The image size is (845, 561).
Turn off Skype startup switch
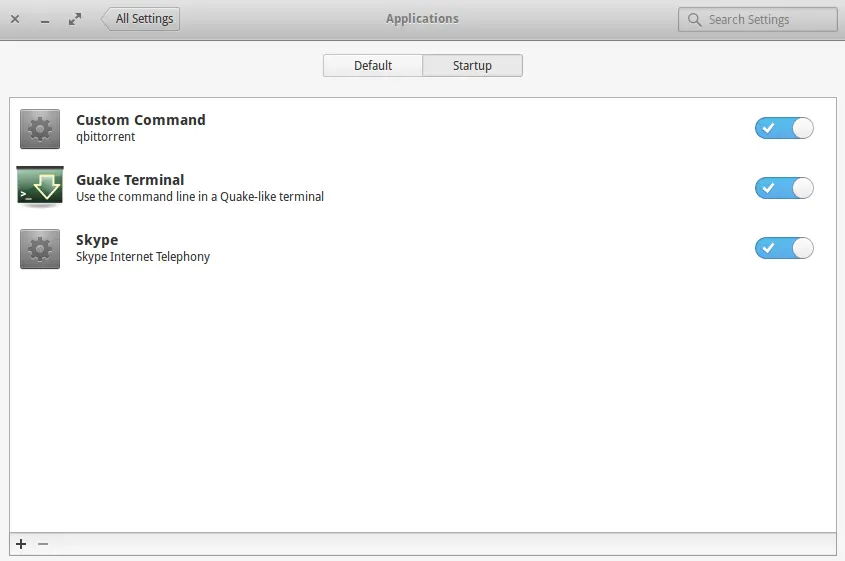[784, 248]
